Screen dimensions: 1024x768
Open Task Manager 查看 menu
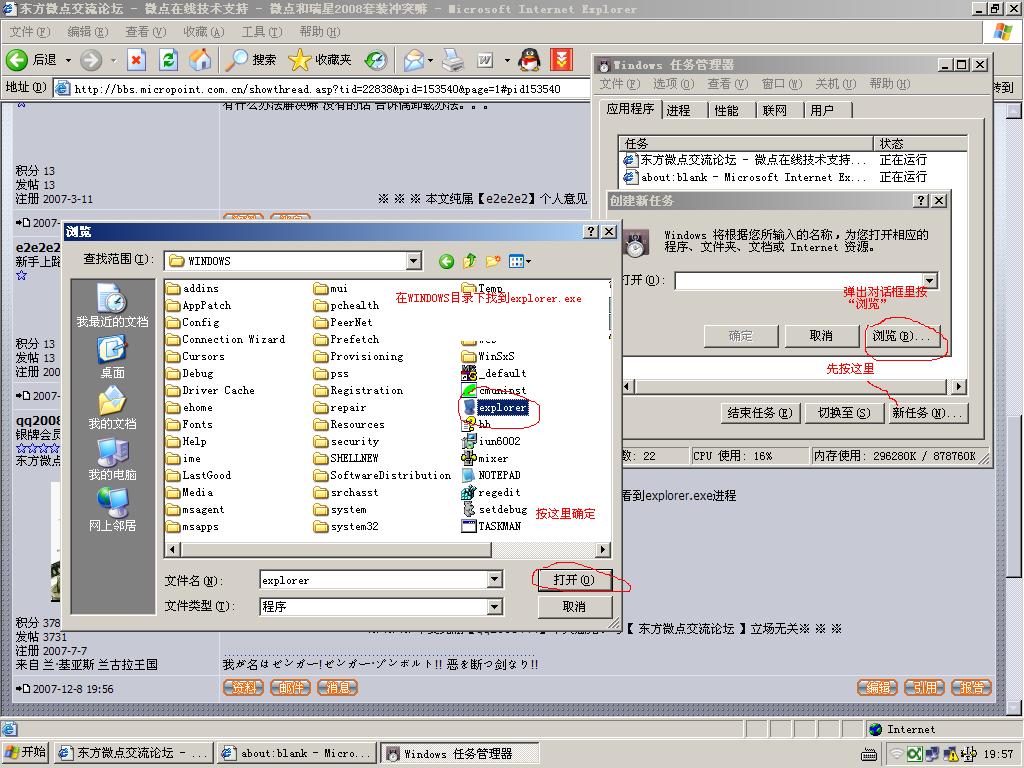[727, 84]
